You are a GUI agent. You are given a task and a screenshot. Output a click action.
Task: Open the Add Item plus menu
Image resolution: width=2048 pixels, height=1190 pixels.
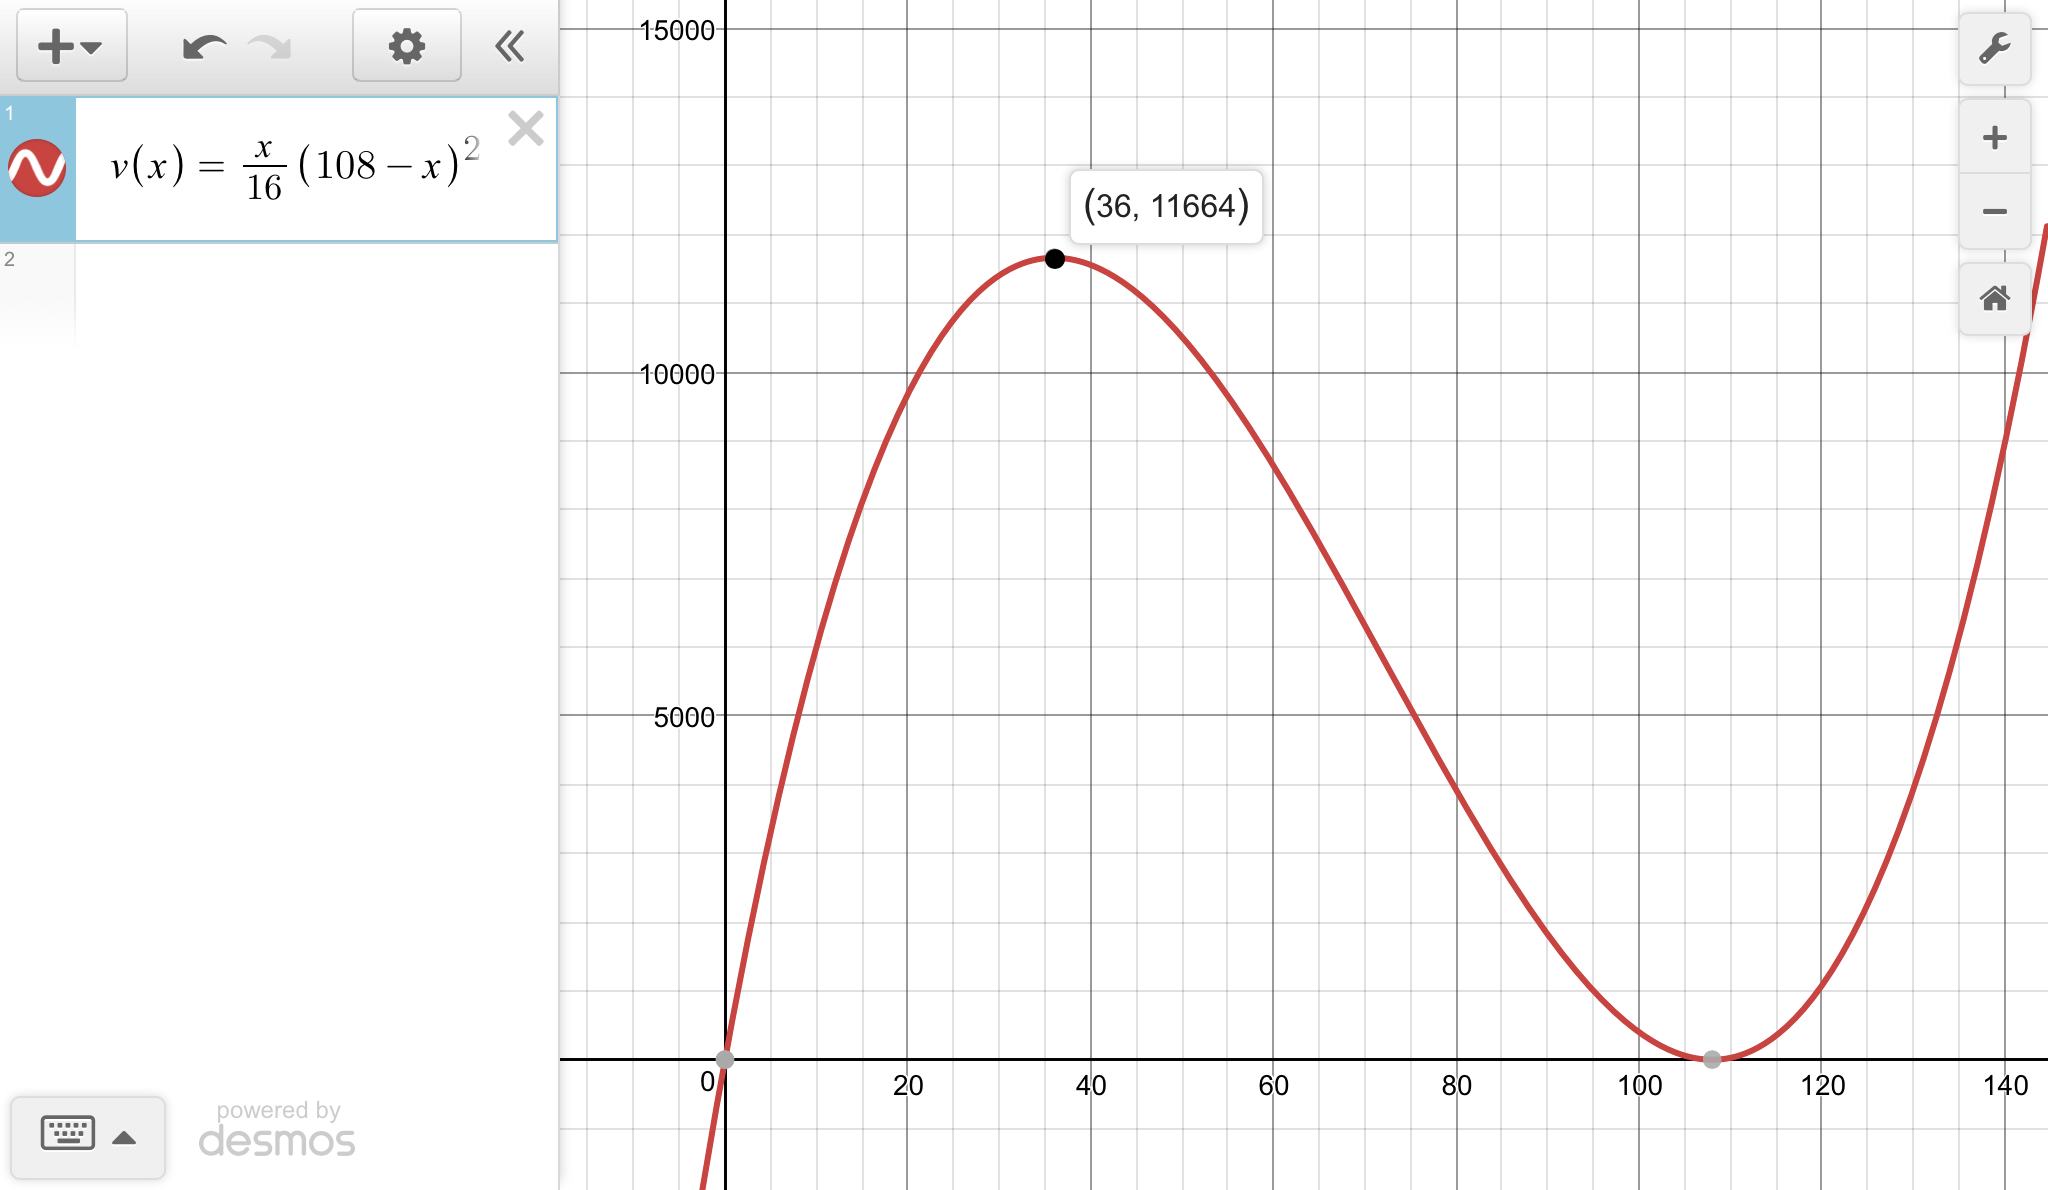tap(71, 46)
